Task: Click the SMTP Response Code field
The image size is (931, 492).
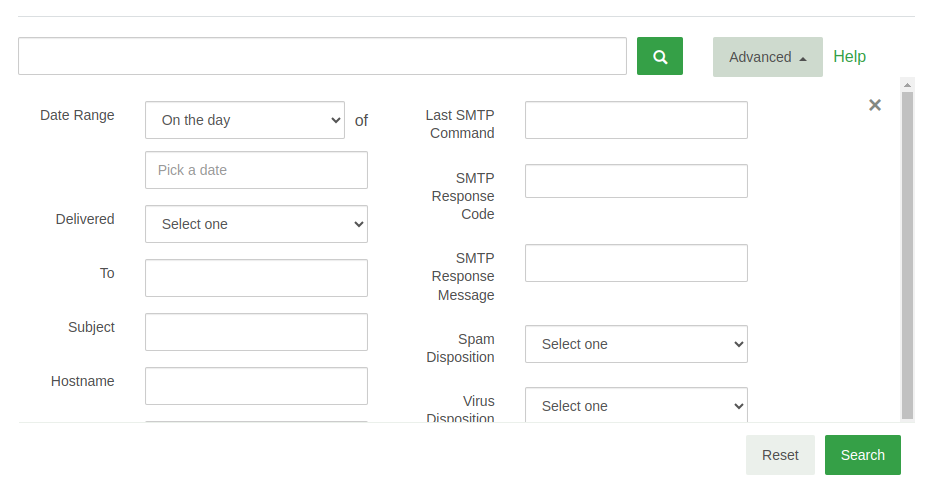Action: pyautogui.click(x=636, y=181)
